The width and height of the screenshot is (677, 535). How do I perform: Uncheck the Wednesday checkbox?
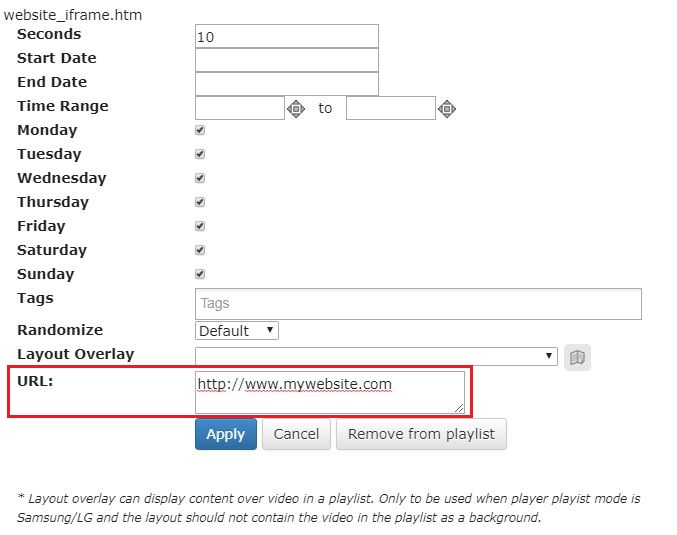coord(200,178)
